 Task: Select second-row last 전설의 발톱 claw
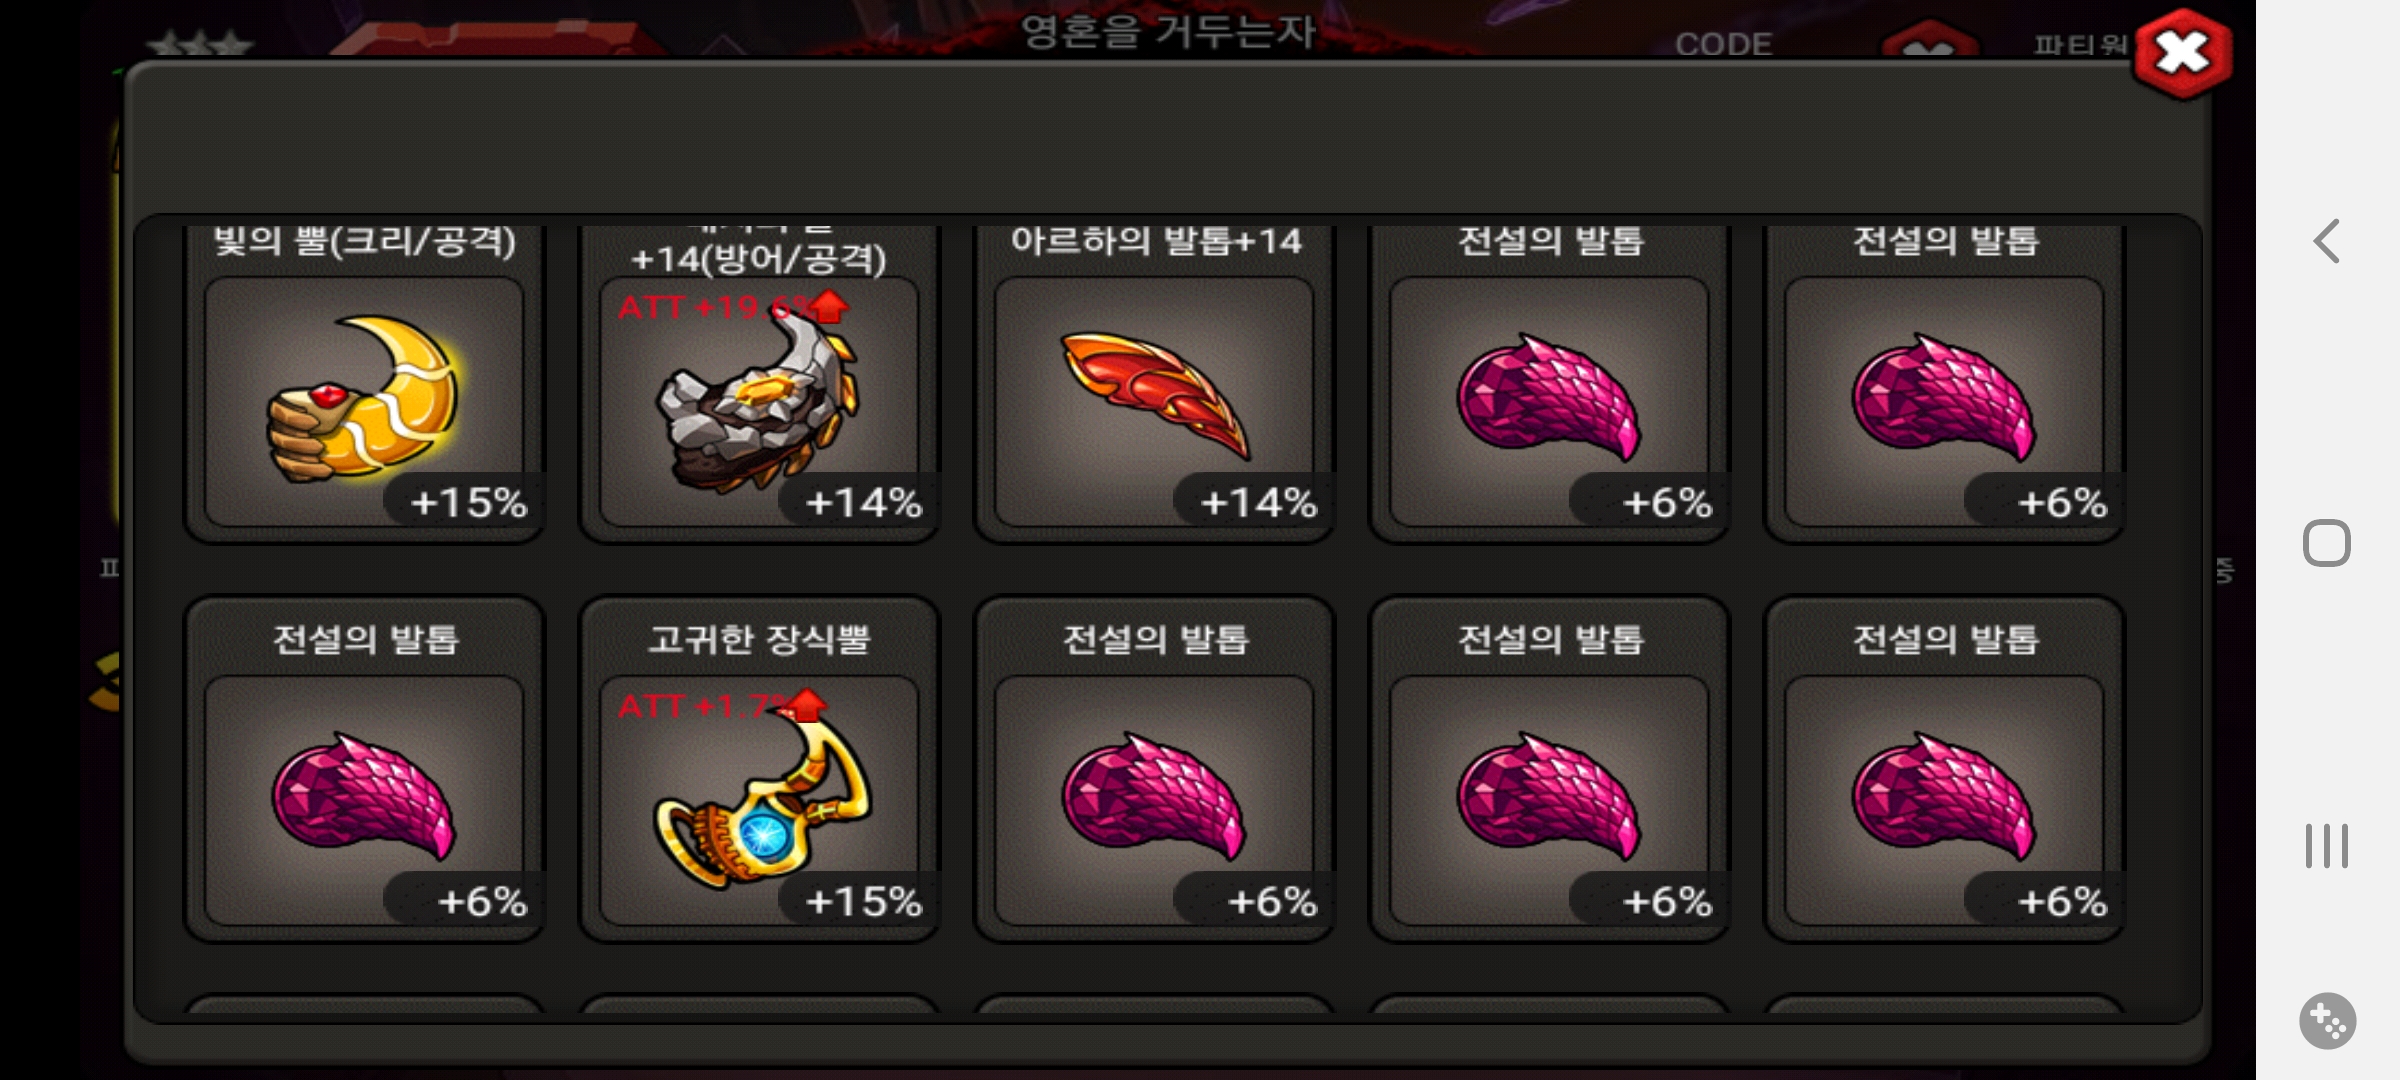[1944, 770]
